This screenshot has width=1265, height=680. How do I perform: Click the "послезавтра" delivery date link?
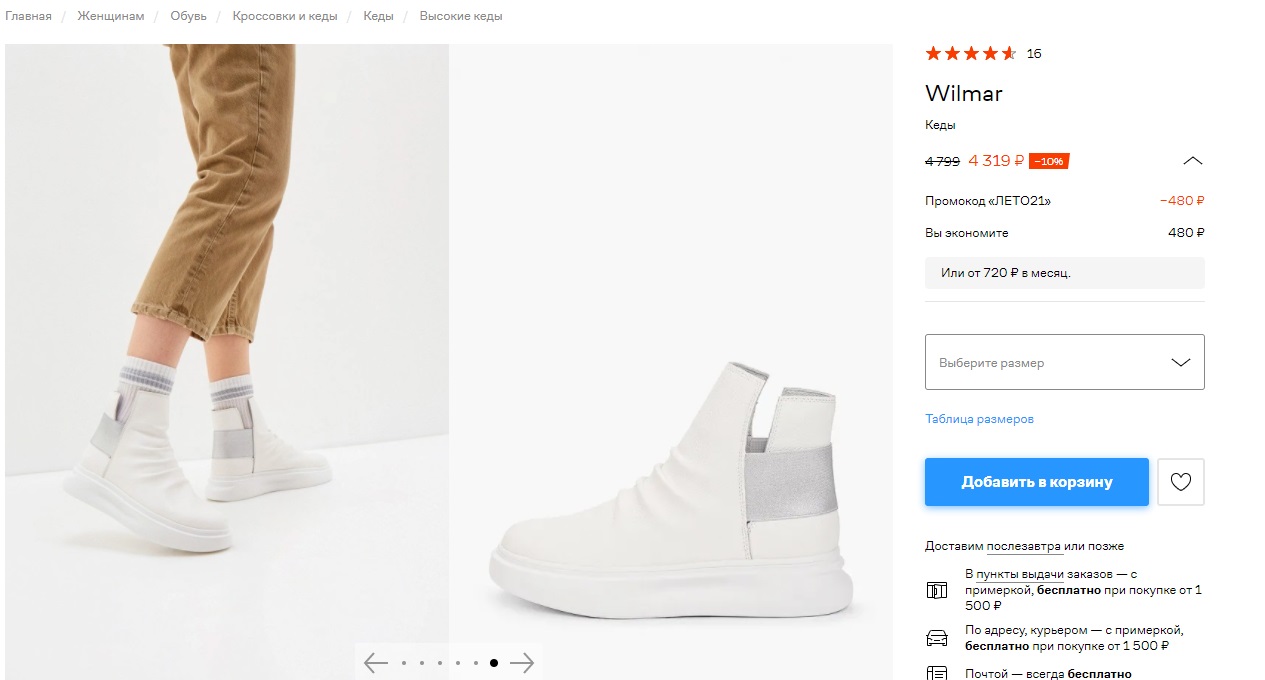click(x=1024, y=546)
